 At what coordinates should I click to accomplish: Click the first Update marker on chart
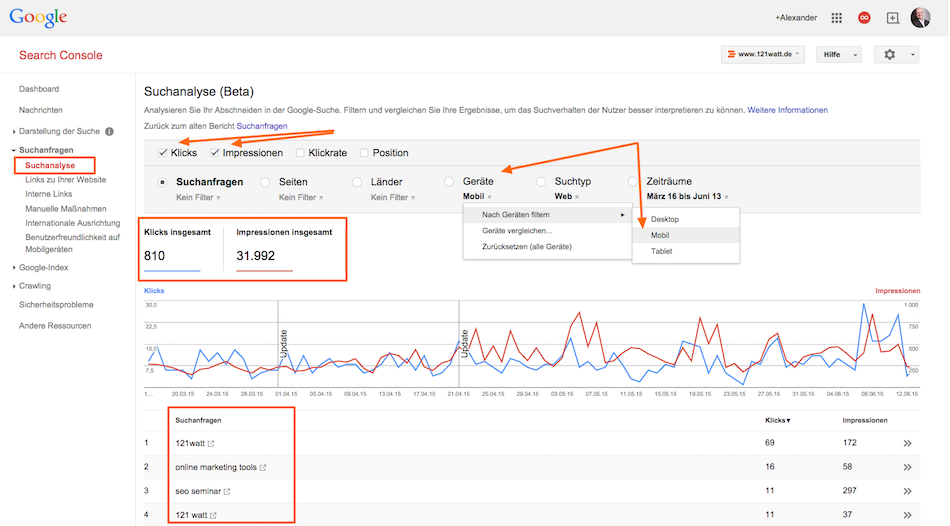(284, 344)
